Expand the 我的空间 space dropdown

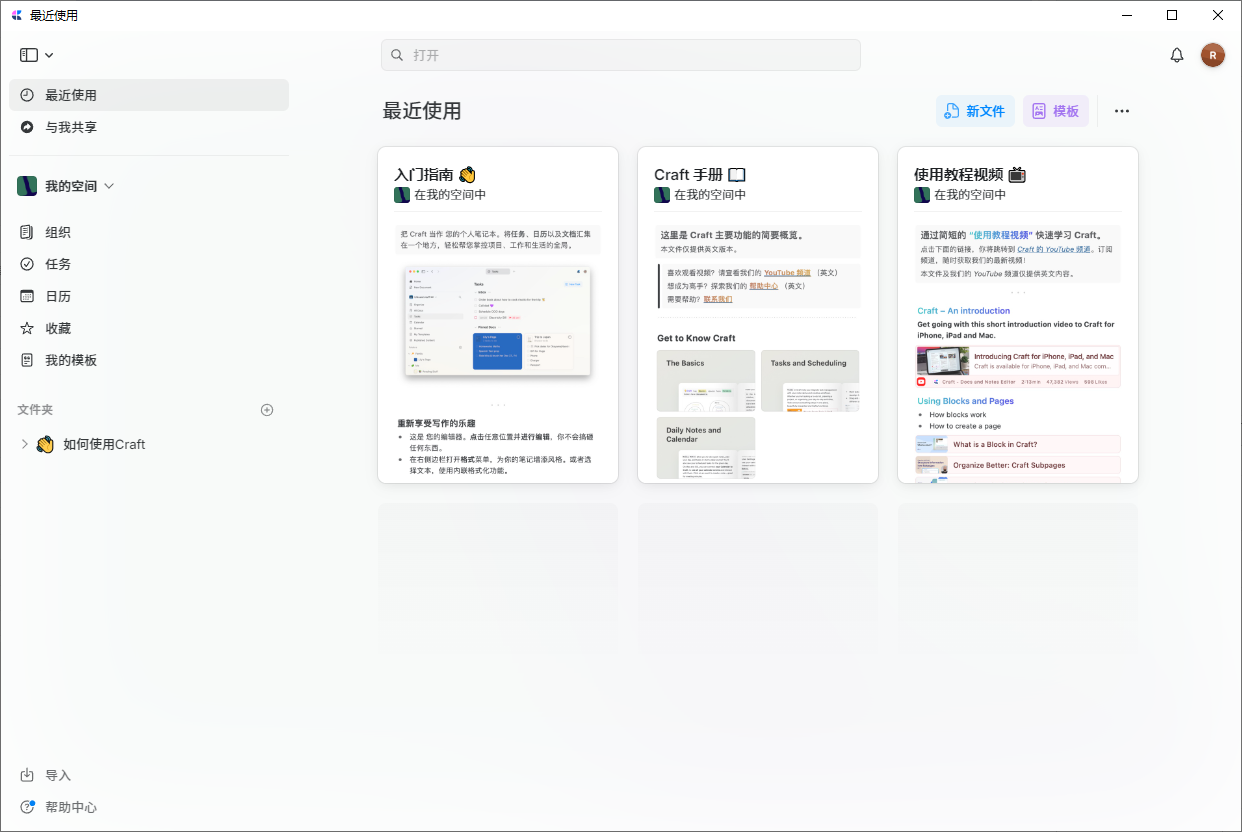[x=109, y=186]
